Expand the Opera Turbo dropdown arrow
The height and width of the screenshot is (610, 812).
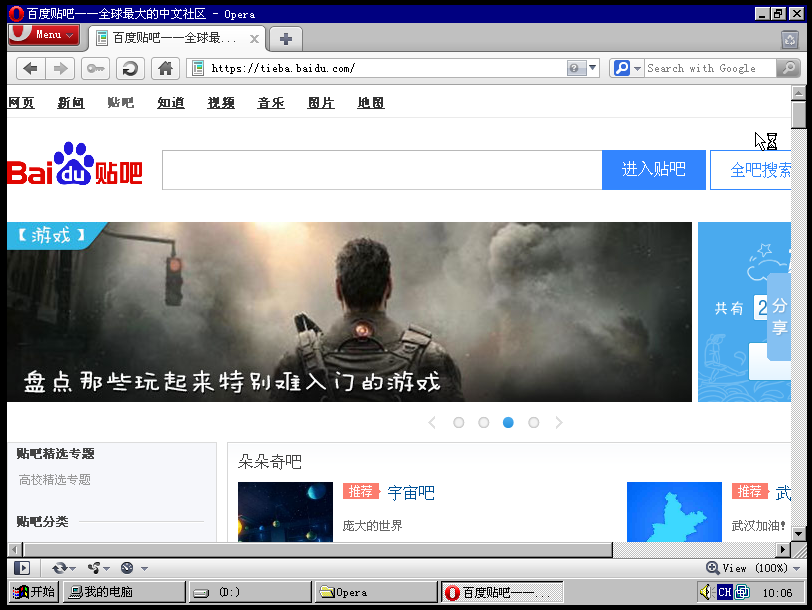tap(144, 569)
